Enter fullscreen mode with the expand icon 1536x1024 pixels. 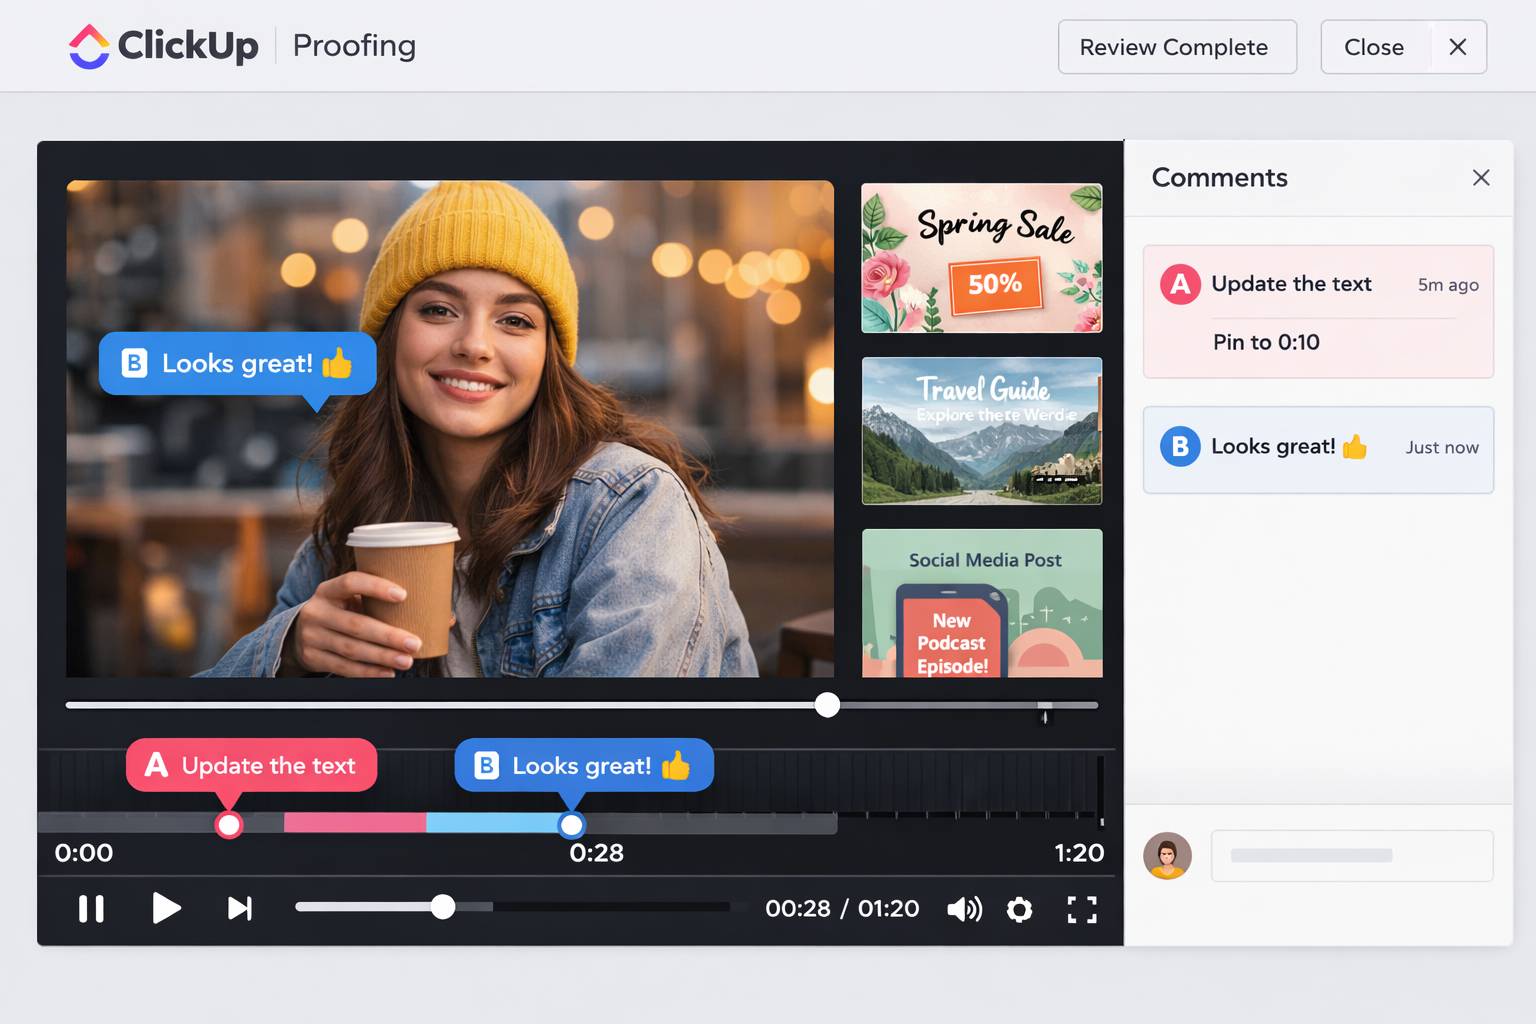[x=1081, y=909]
